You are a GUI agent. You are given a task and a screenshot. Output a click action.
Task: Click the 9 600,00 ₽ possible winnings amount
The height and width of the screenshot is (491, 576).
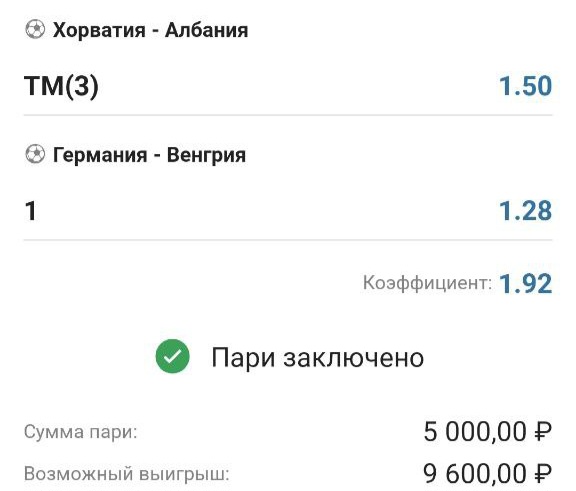click(487, 473)
